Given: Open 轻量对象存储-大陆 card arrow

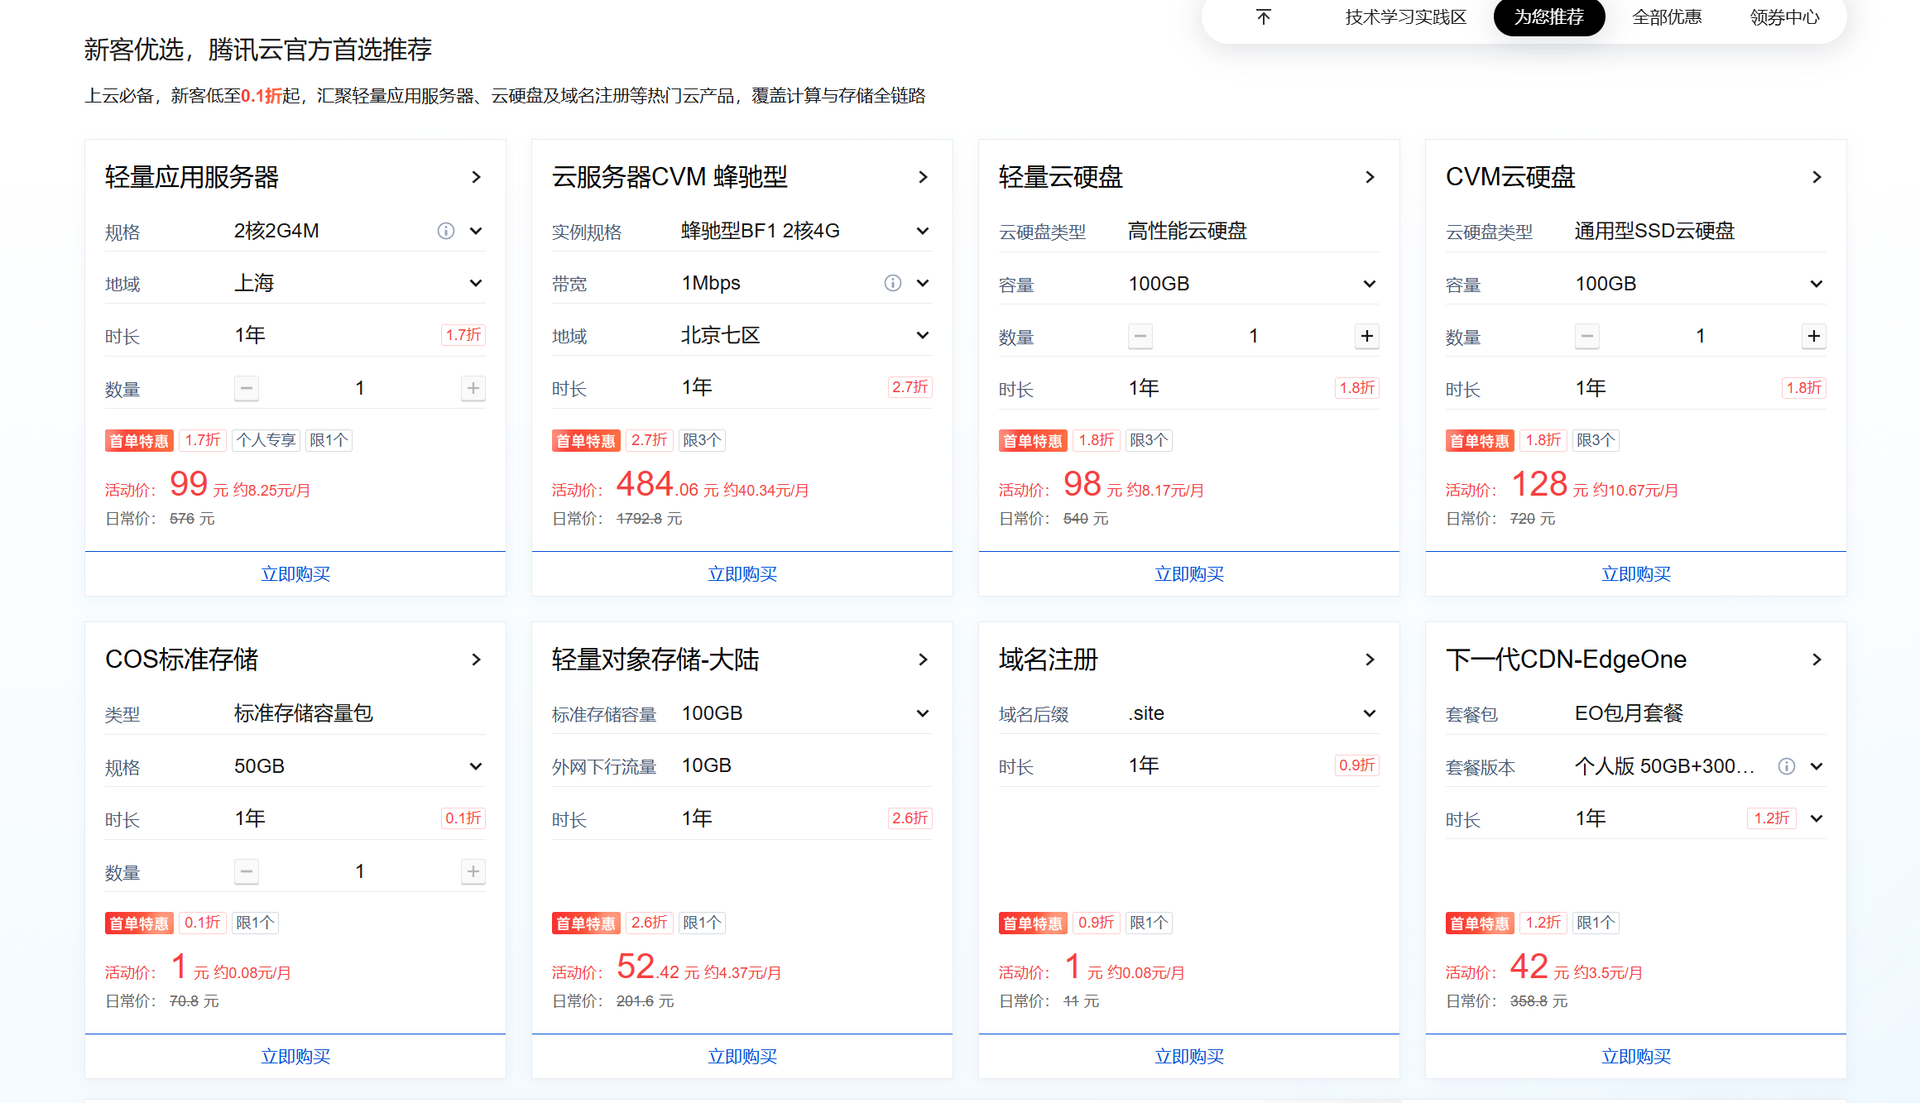Looking at the screenshot, I should coord(923,660).
